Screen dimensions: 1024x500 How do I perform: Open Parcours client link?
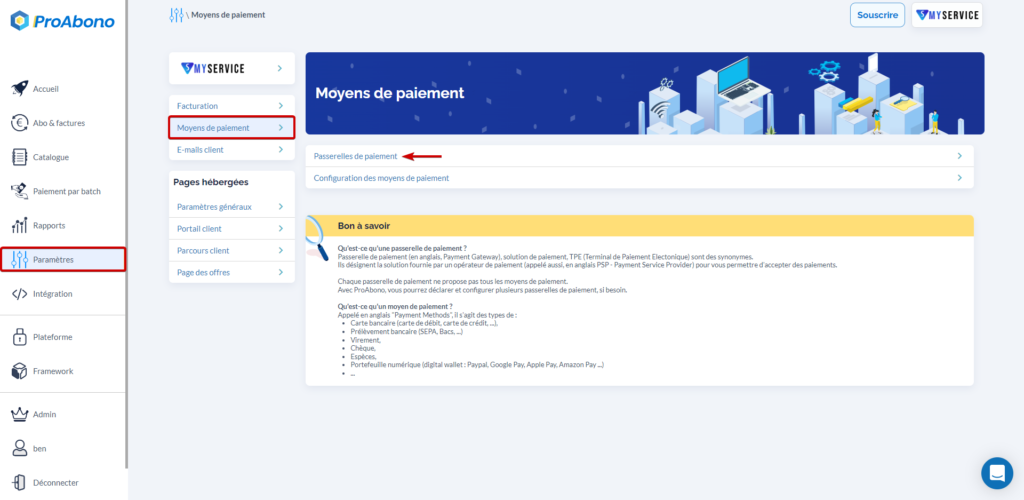(203, 251)
